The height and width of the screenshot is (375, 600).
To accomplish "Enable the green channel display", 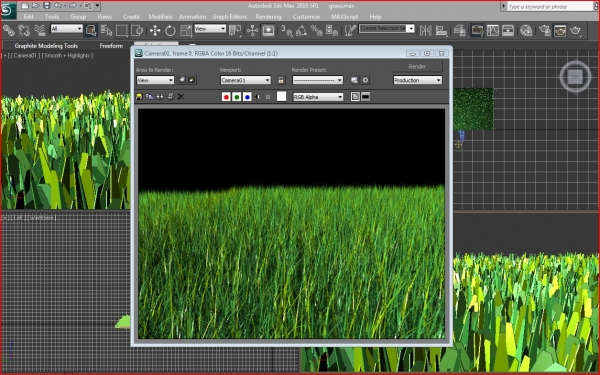I will click(236, 97).
